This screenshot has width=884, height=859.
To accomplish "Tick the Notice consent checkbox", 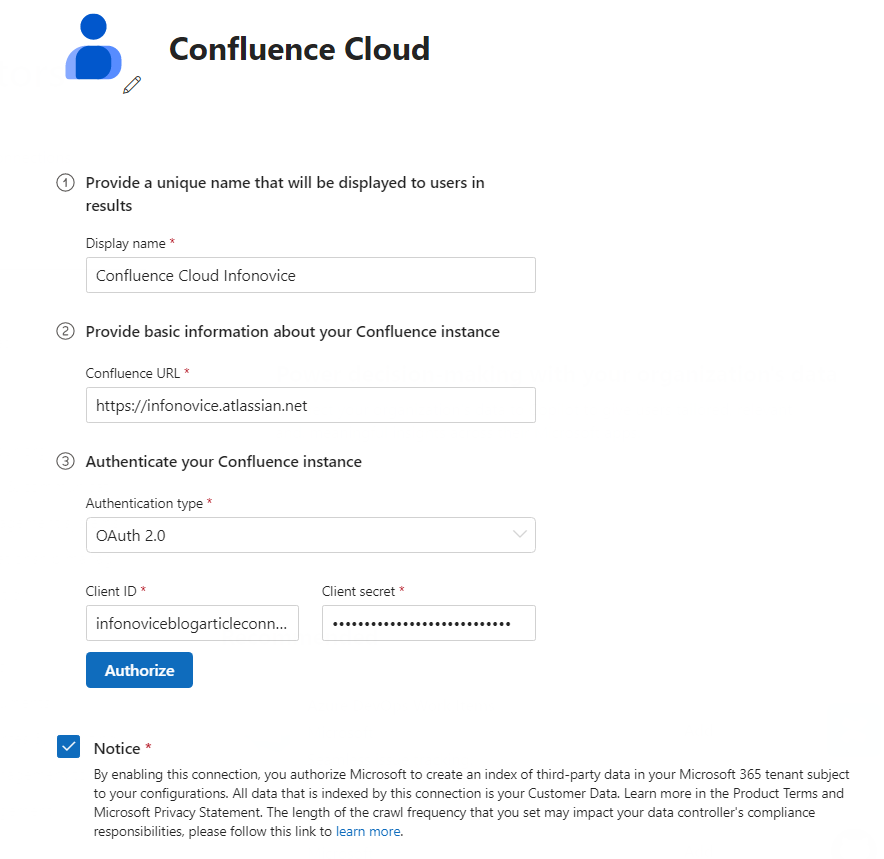I will pos(69,746).
